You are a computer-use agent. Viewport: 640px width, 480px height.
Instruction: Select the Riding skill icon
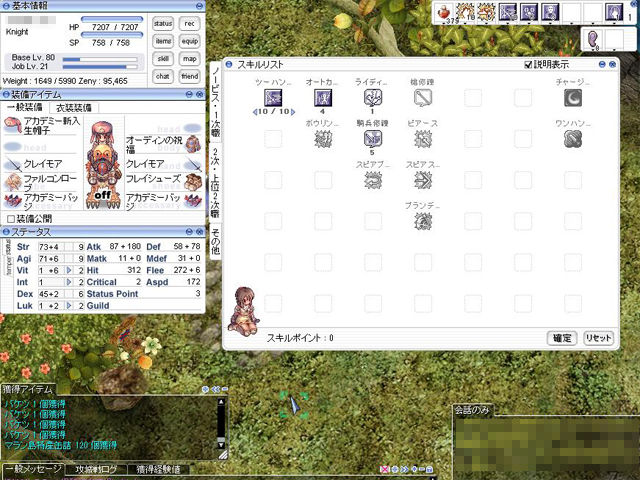(373, 98)
